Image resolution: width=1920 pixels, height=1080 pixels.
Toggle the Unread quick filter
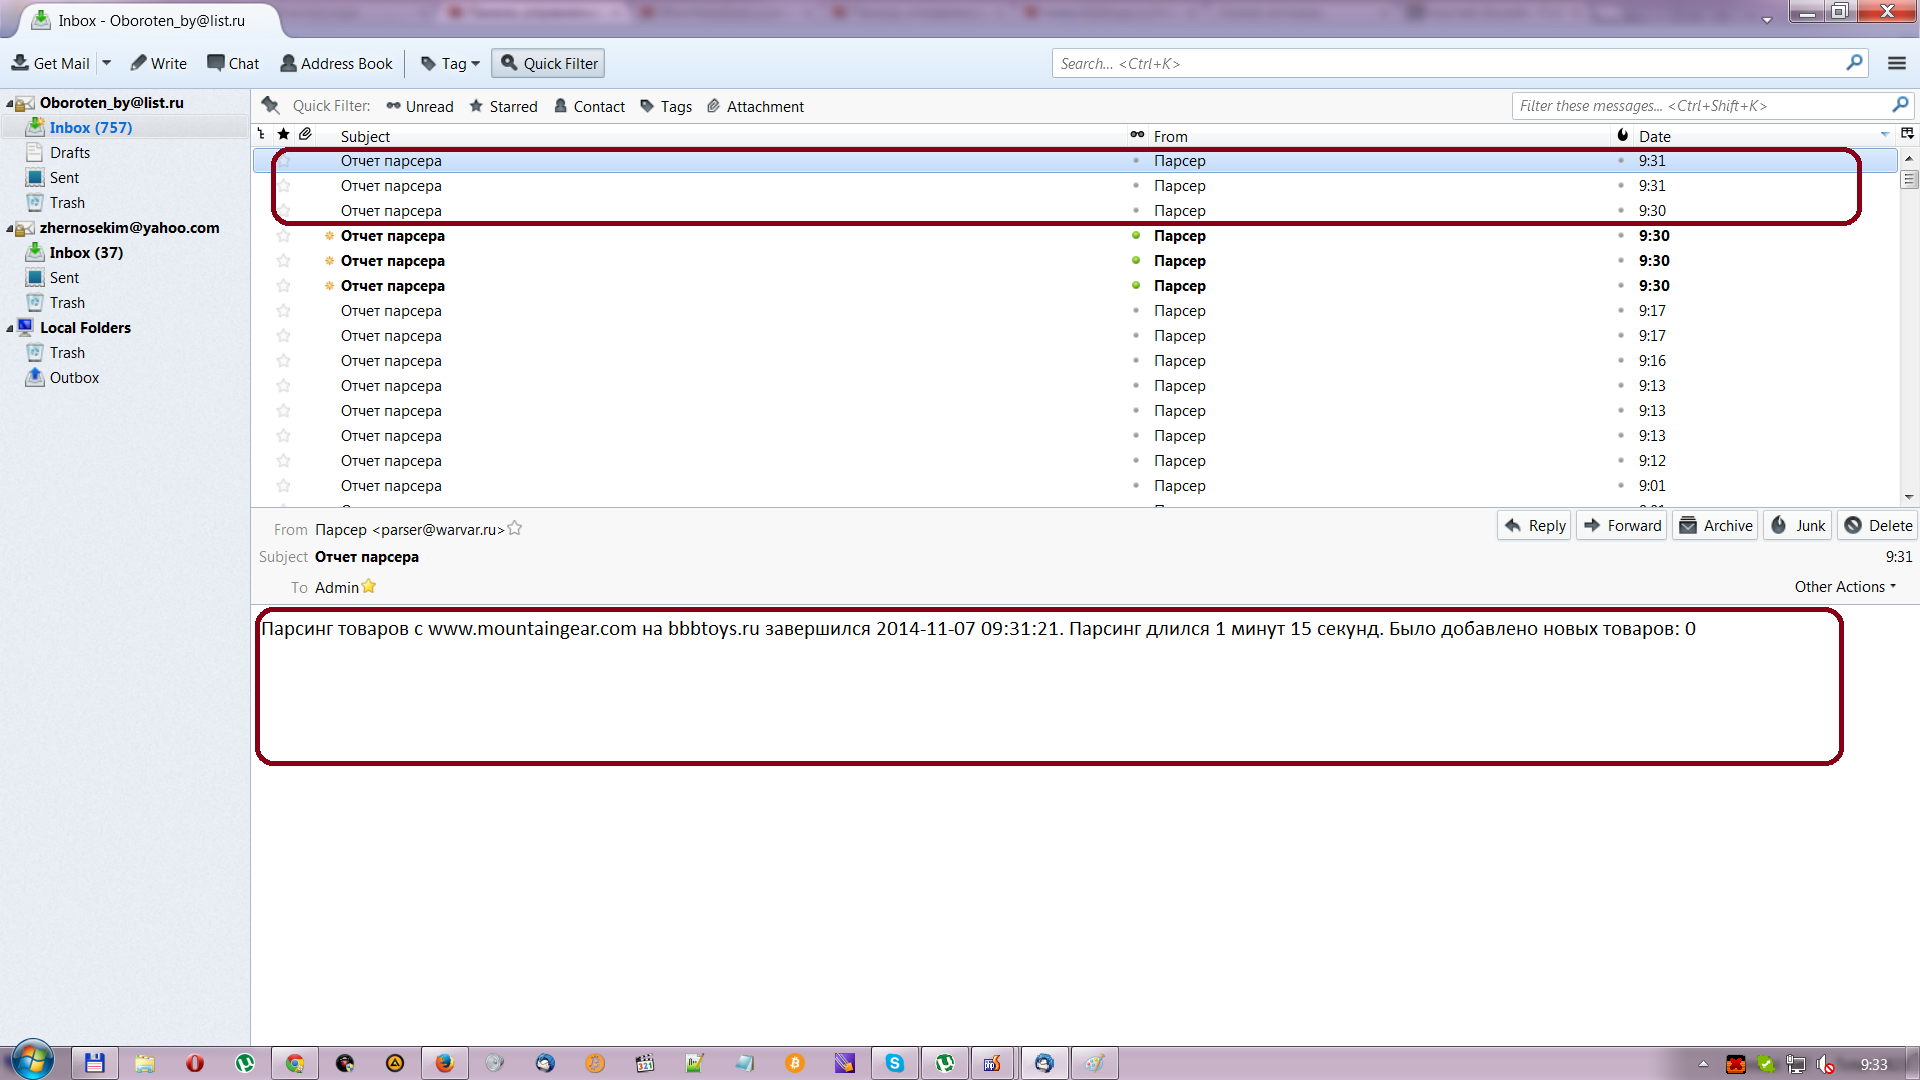coord(420,106)
